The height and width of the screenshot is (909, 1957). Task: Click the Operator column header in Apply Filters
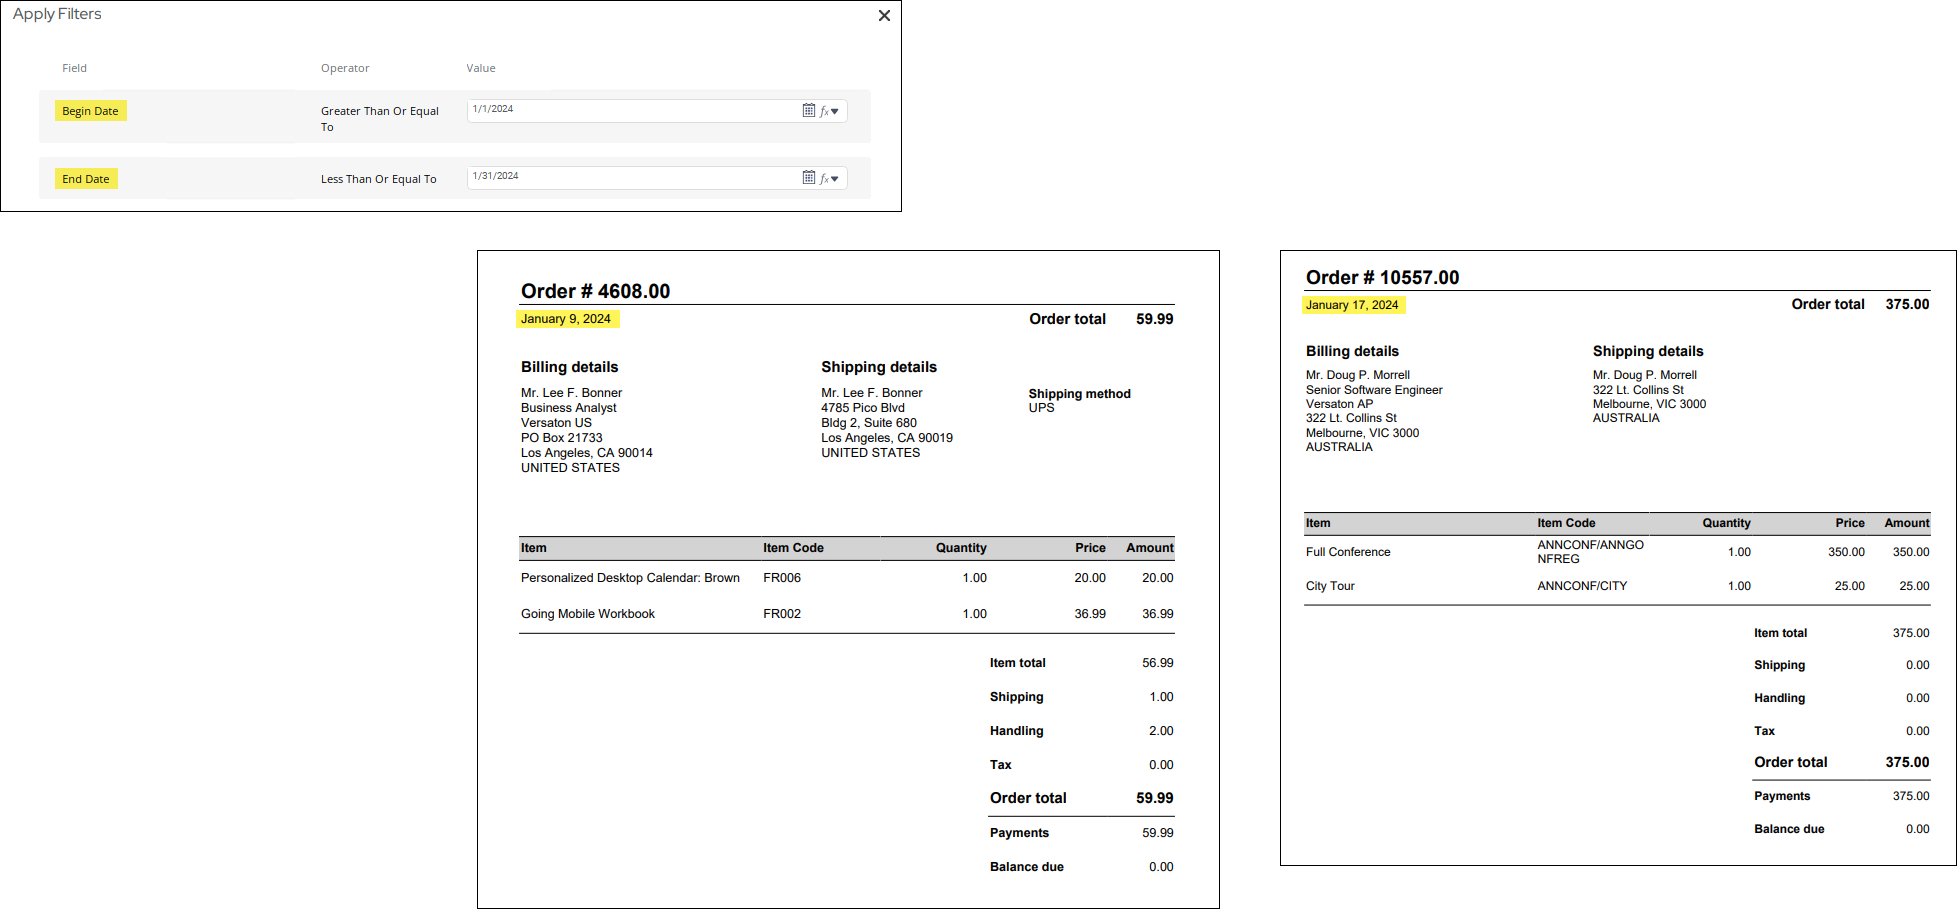(345, 68)
